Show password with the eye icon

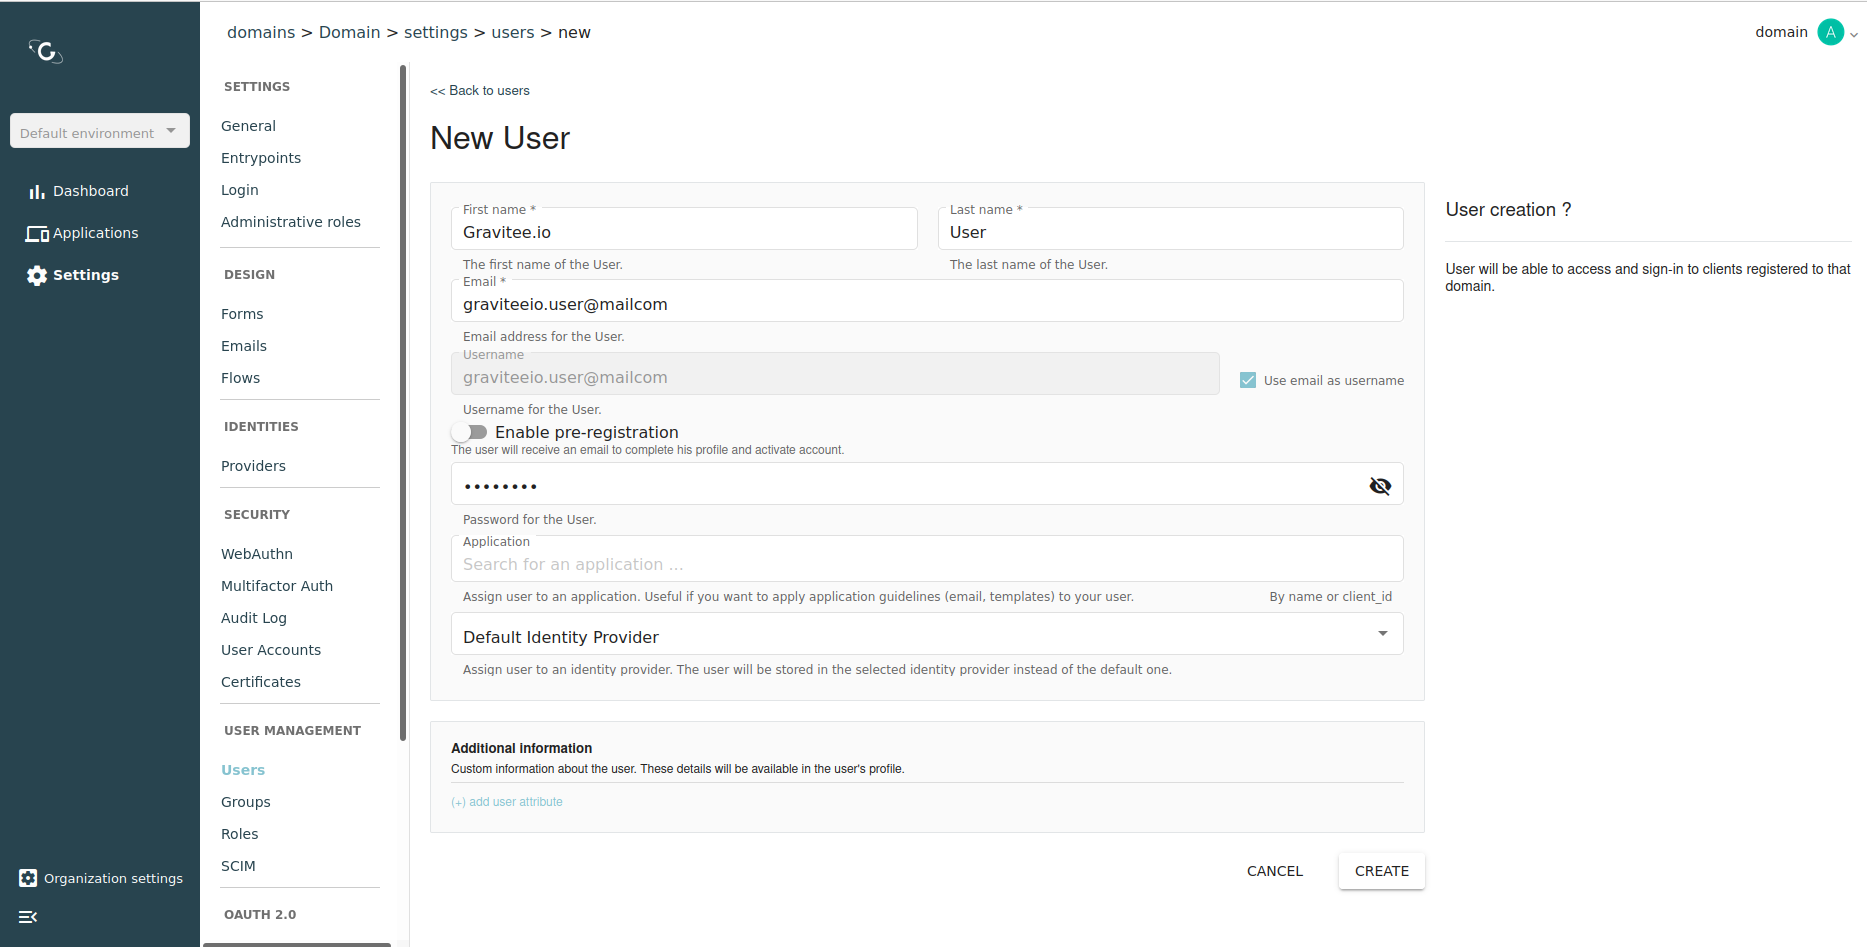(1380, 486)
